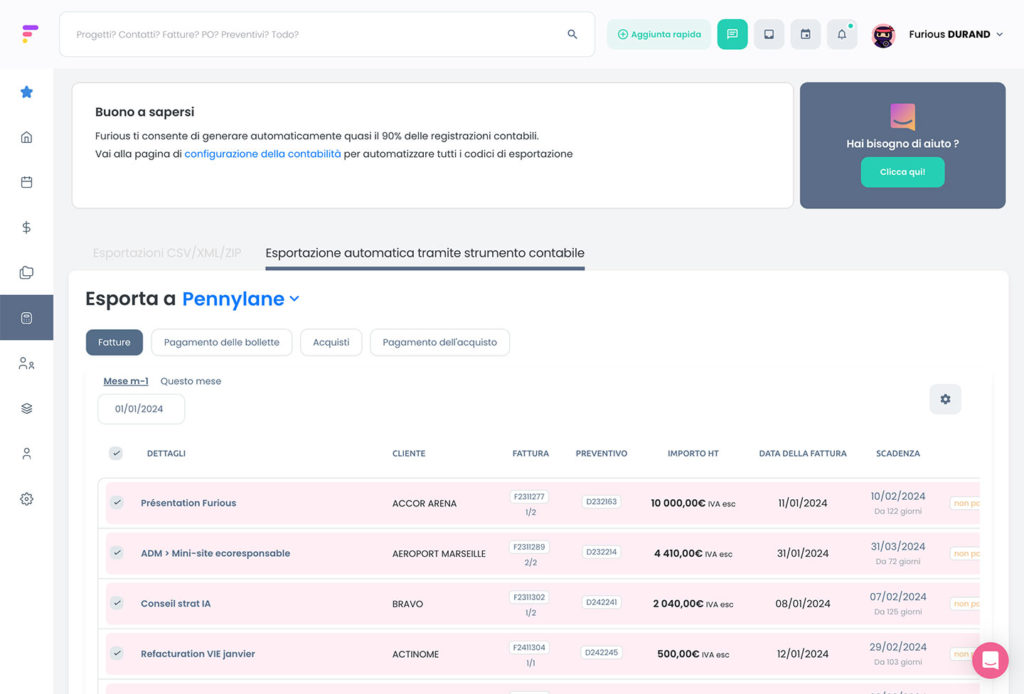
Task: Open the documents copy sidebar icon
Action: click(27, 272)
